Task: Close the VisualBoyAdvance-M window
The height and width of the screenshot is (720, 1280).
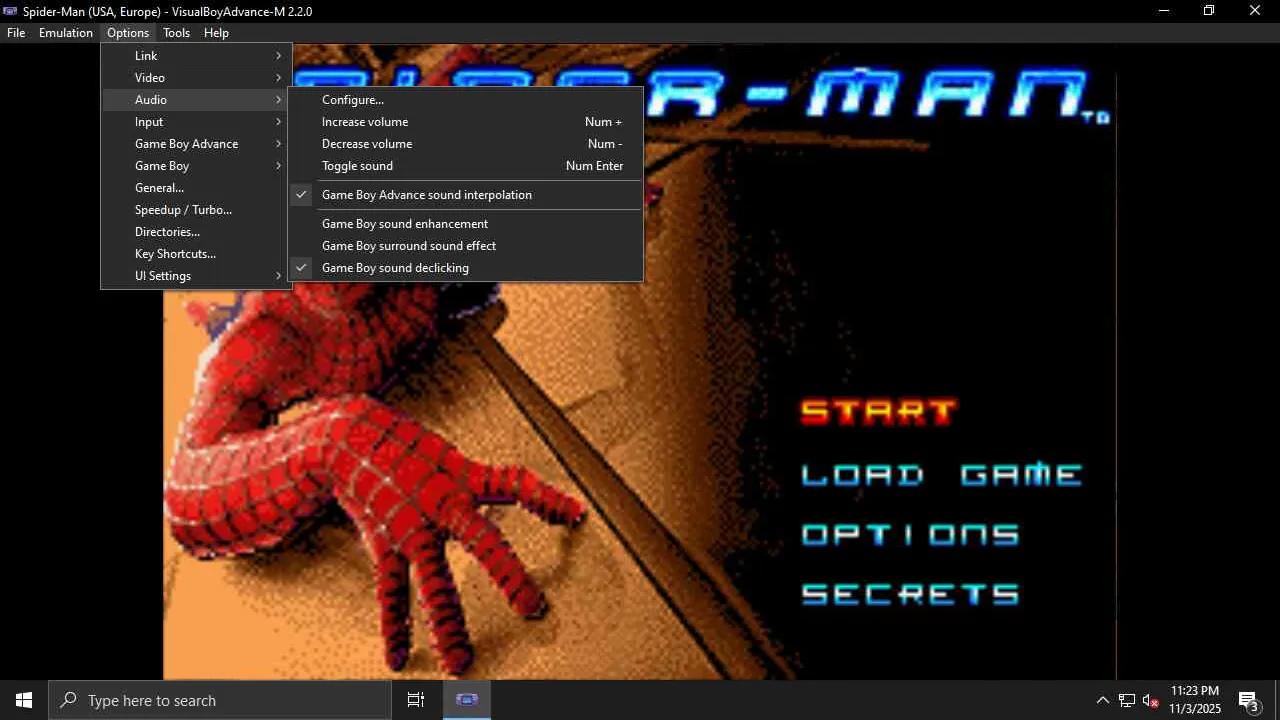Action: tap(1255, 11)
